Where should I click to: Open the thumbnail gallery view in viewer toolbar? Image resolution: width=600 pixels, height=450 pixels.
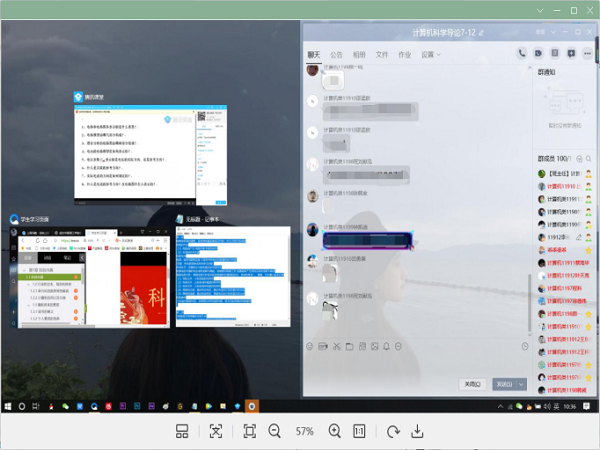[182, 431]
